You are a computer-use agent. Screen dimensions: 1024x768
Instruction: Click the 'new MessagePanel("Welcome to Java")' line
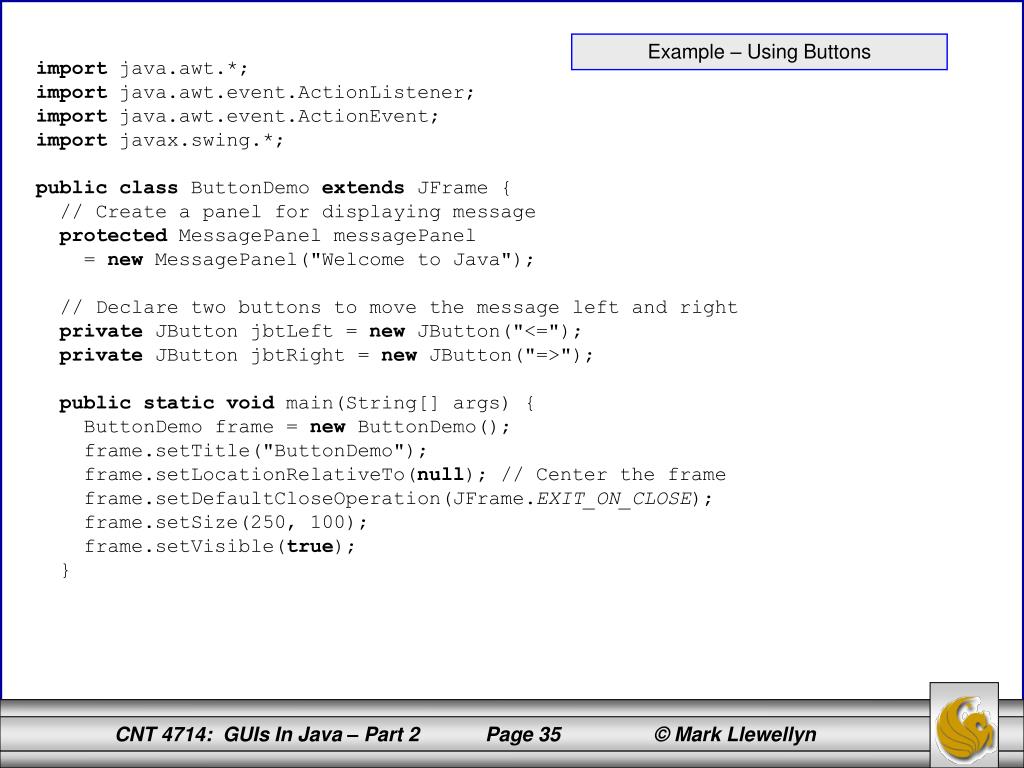(x=309, y=259)
